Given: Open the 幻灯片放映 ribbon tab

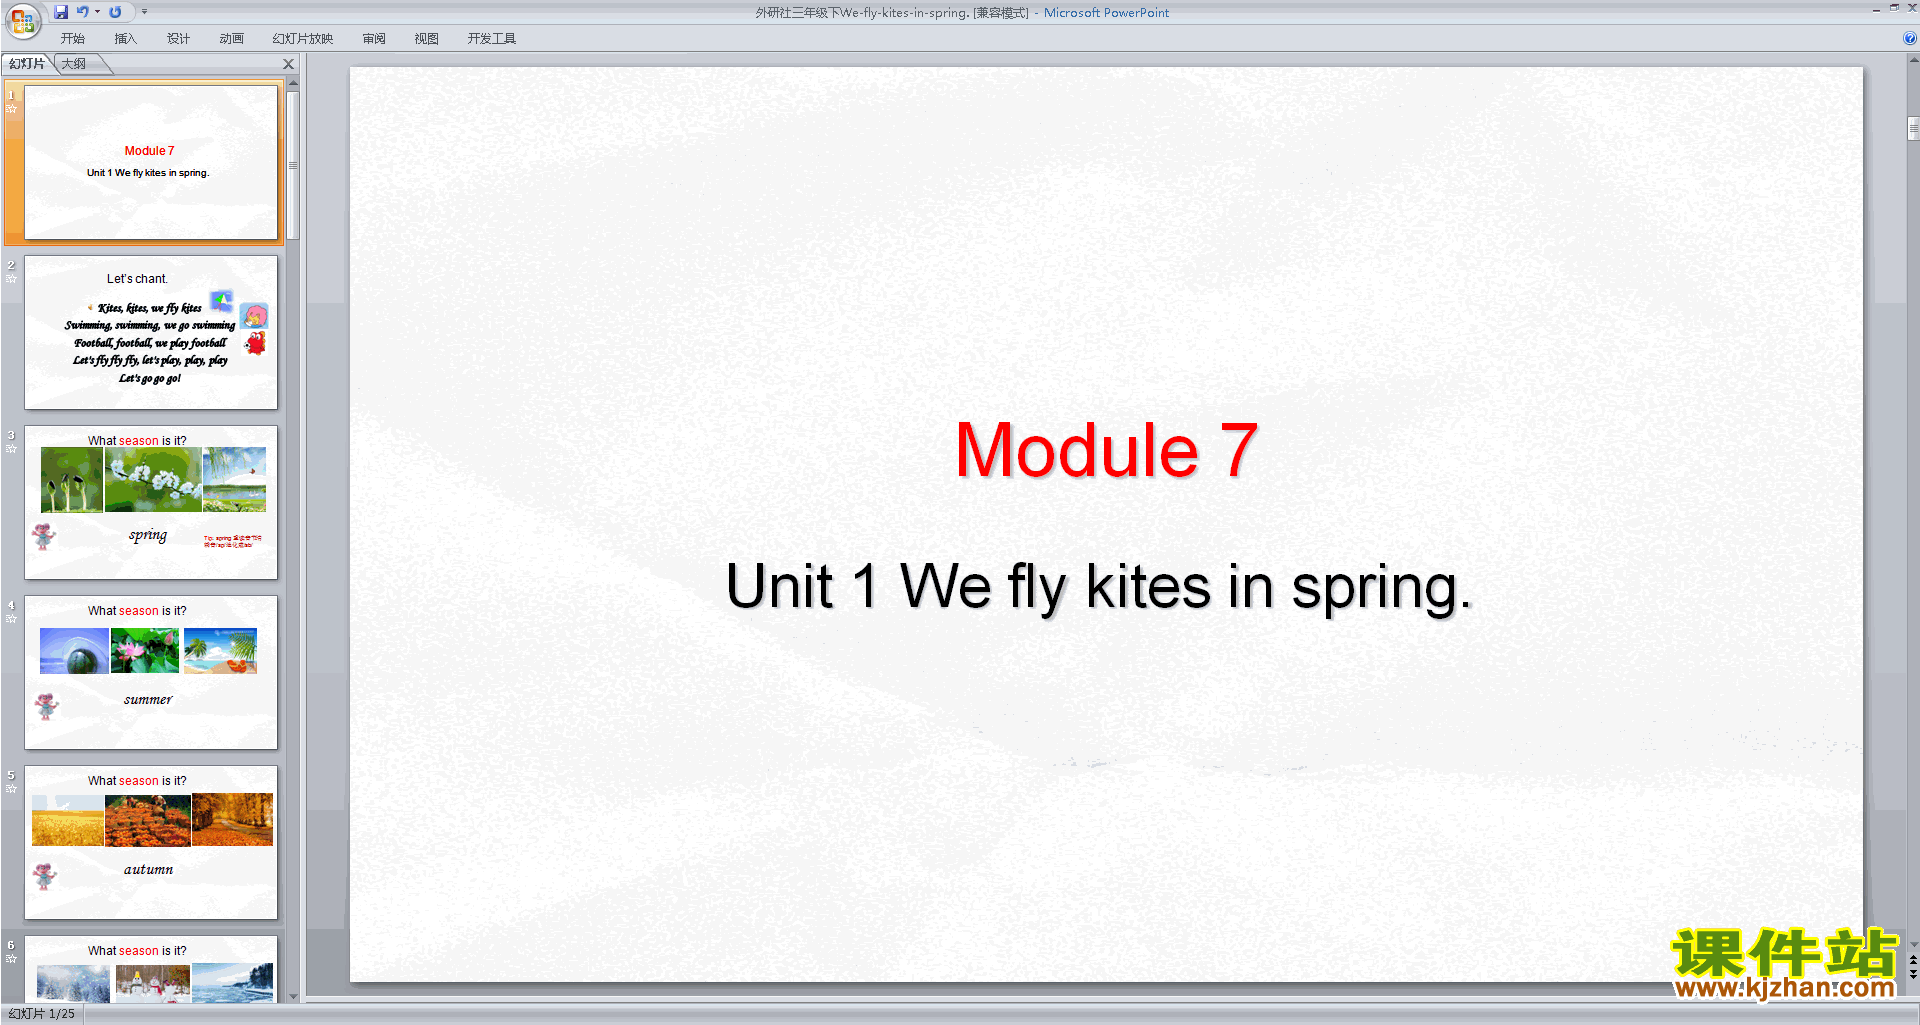Looking at the screenshot, I should coord(302,39).
